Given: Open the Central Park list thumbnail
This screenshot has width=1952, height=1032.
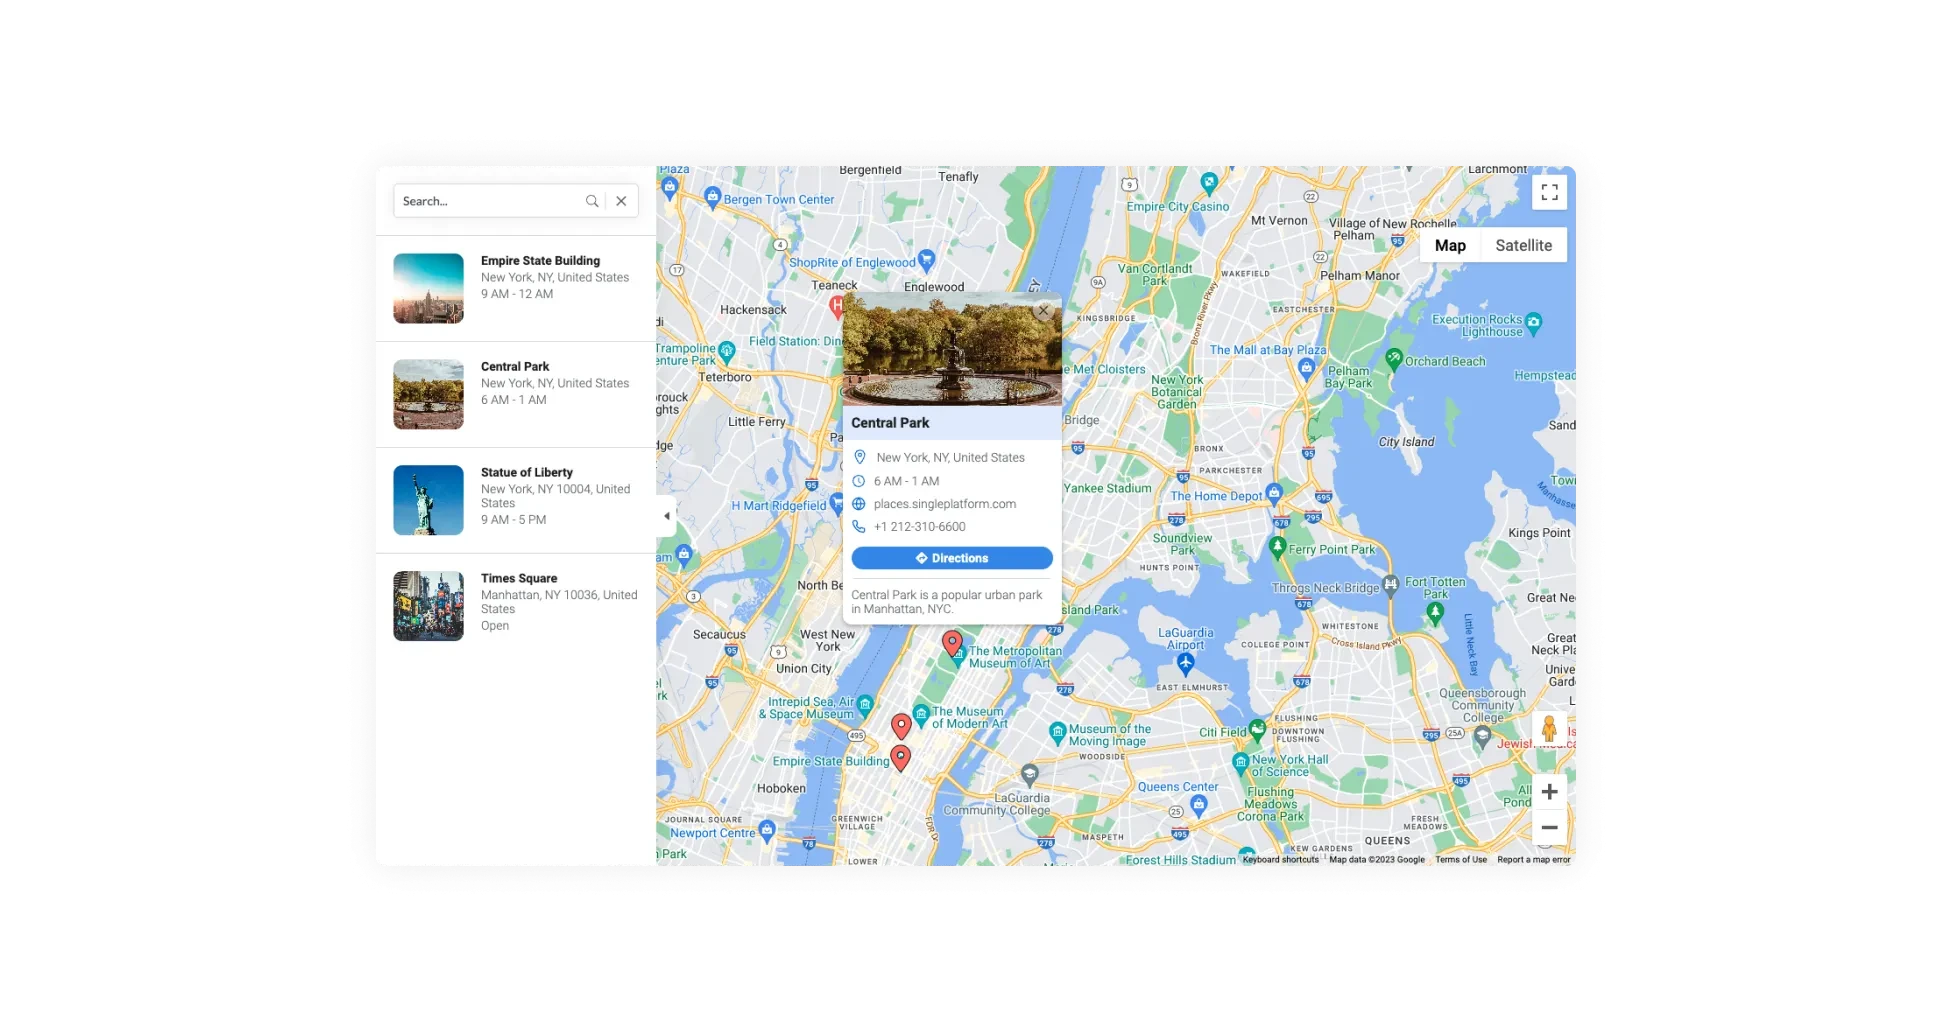Looking at the screenshot, I should pos(428,394).
